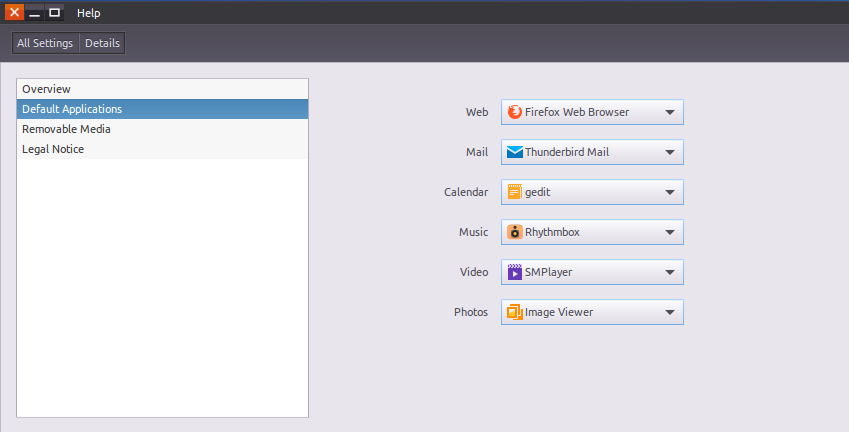Close the settings window
The image size is (849, 432).
tap(15, 12)
